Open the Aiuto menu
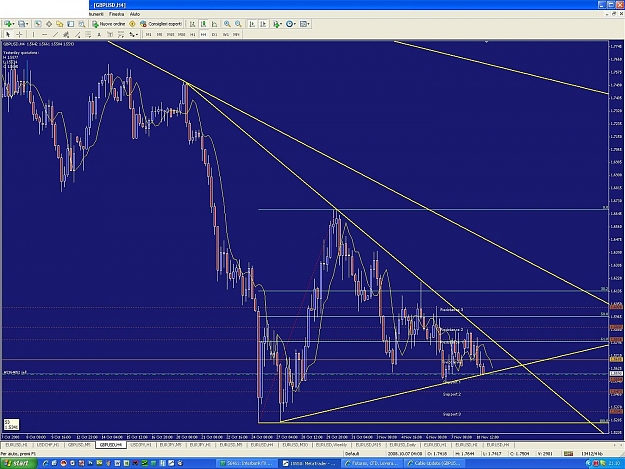This screenshot has height=469, width=625. [134, 14]
